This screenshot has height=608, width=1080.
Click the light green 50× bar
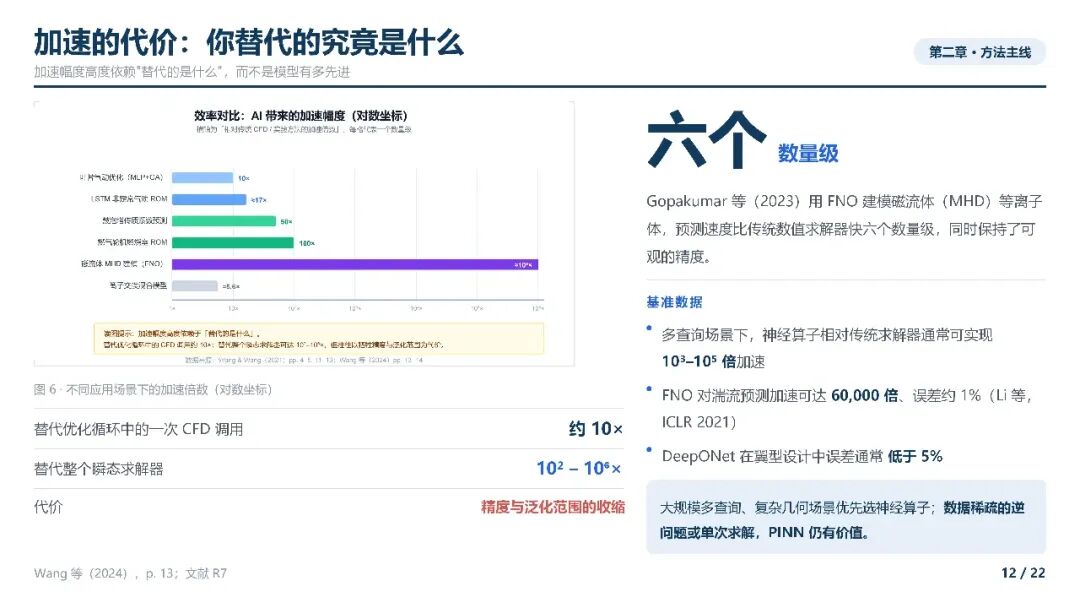224,221
